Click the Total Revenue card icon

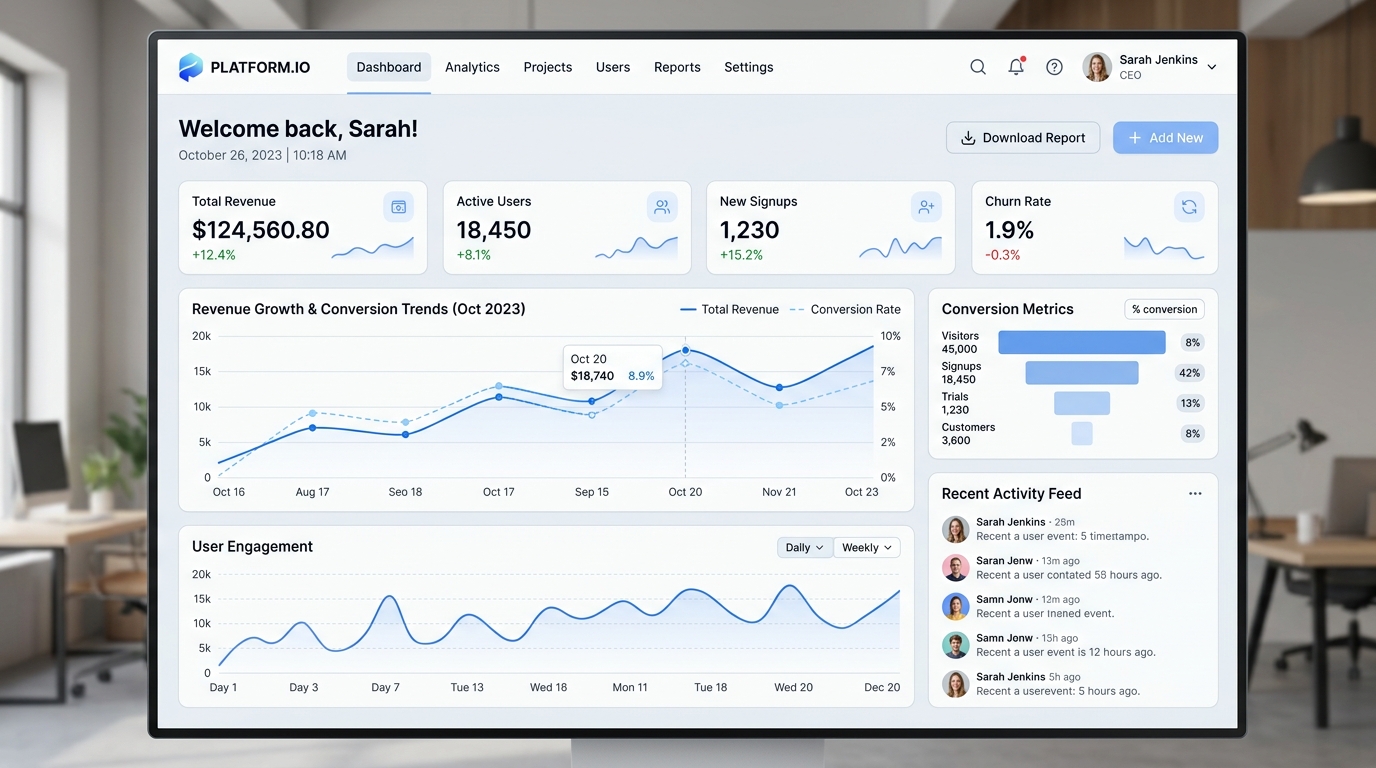click(x=398, y=207)
